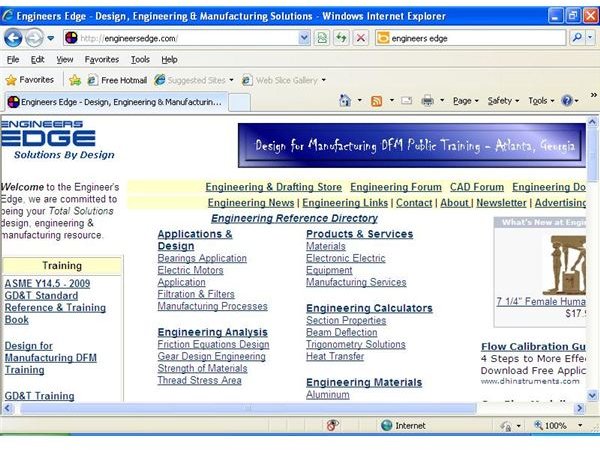Click the address bar URL field

point(188,38)
